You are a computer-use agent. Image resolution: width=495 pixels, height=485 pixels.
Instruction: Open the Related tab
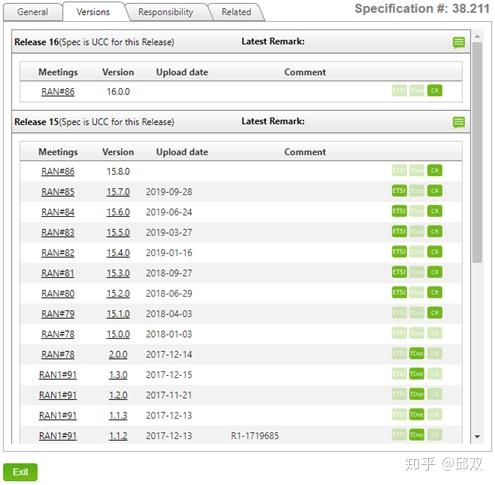236,12
